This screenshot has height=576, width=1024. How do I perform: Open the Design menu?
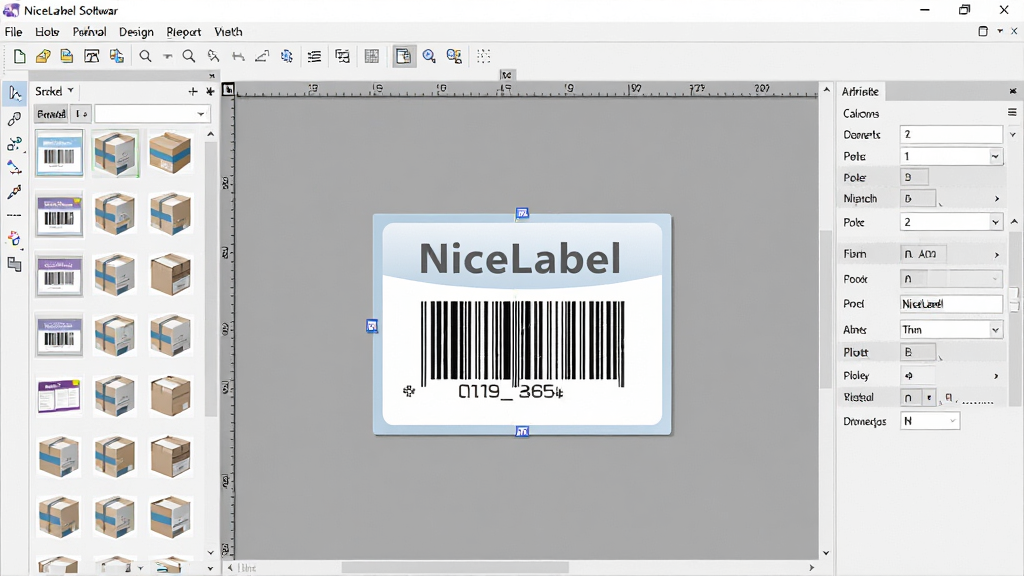[x=136, y=31]
